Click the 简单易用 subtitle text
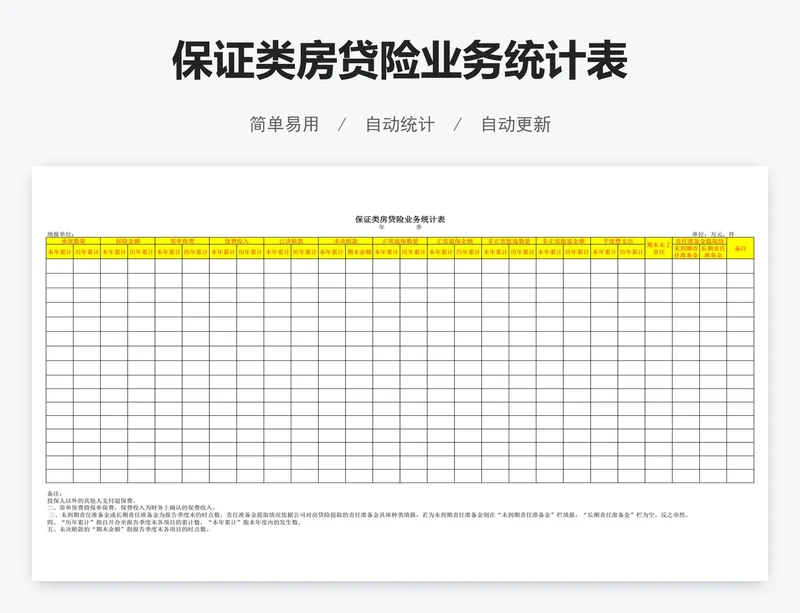800x613 pixels. click(284, 124)
